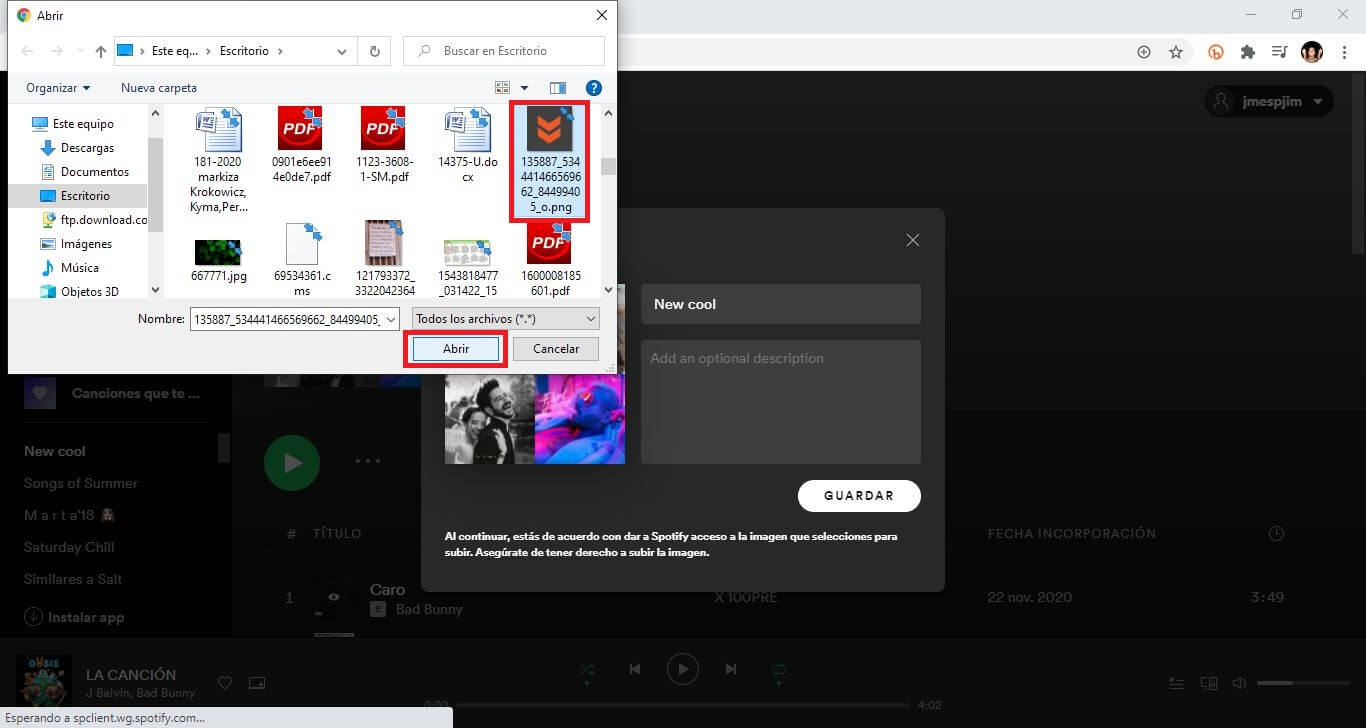The height and width of the screenshot is (728, 1366).
Task: Skip to next track
Action: click(x=731, y=669)
